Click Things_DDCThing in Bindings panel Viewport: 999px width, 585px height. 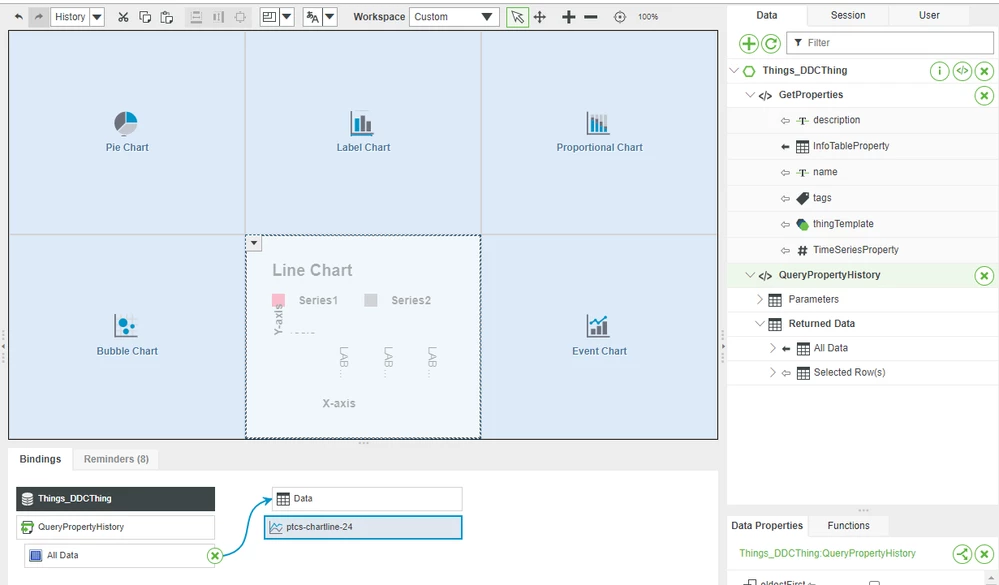(115, 499)
